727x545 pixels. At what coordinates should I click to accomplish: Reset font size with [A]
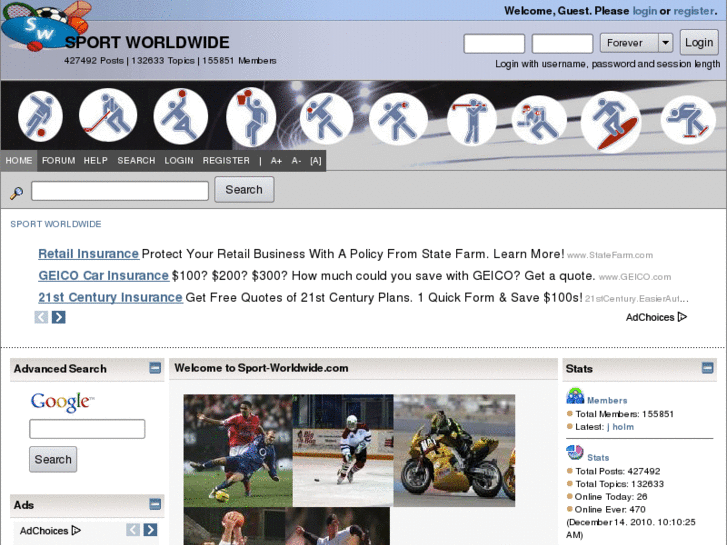(316, 161)
